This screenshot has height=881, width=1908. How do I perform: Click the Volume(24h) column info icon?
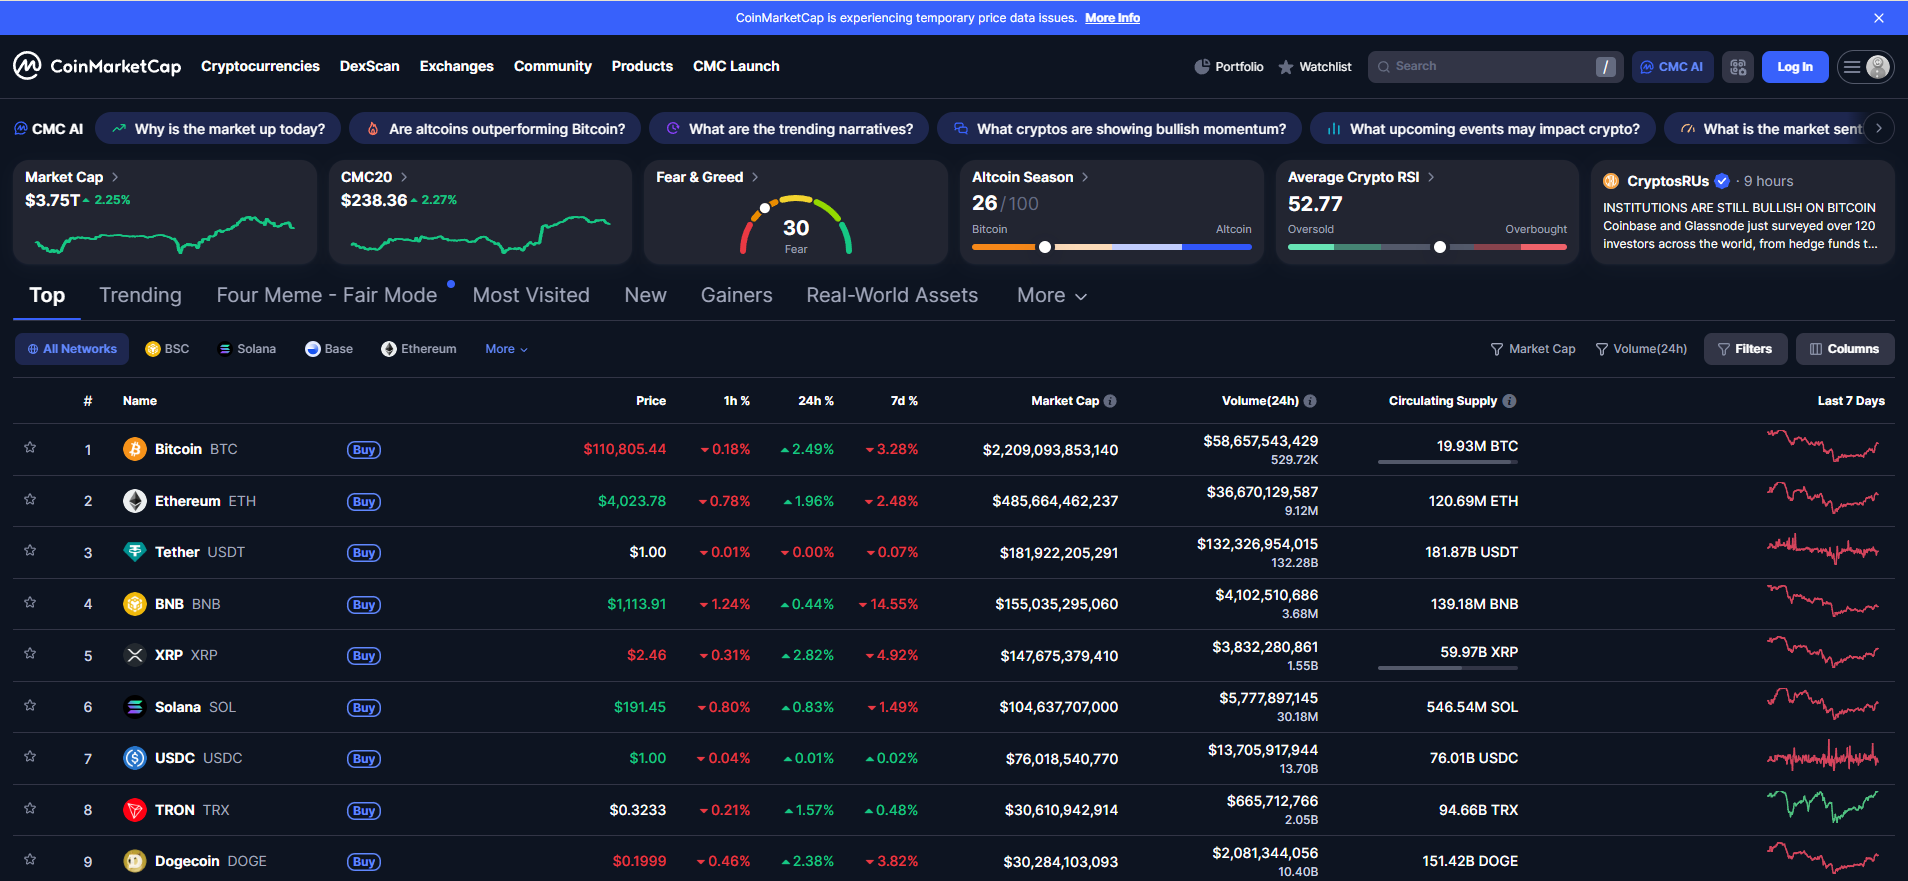pyautogui.click(x=1310, y=401)
